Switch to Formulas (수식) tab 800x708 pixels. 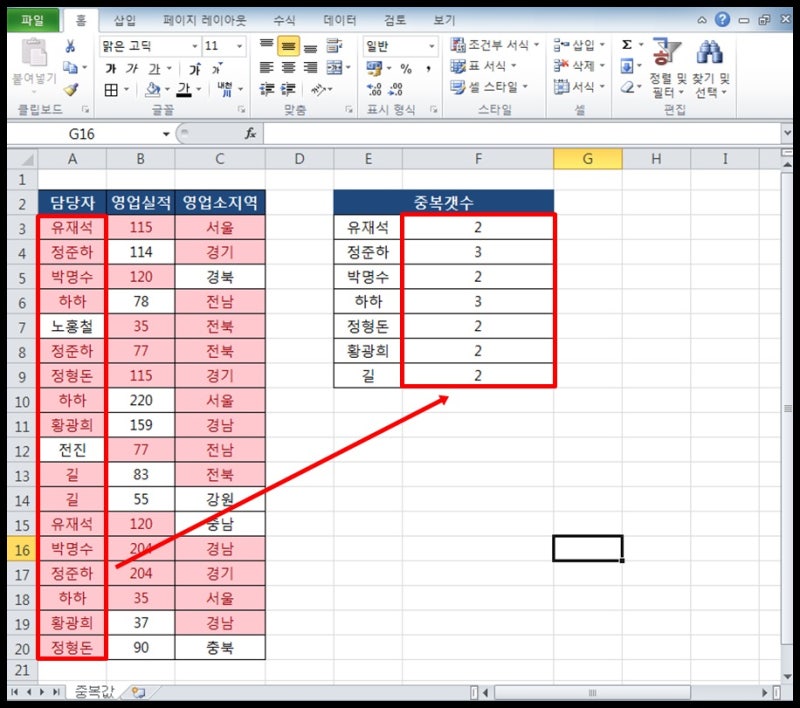(284, 20)
